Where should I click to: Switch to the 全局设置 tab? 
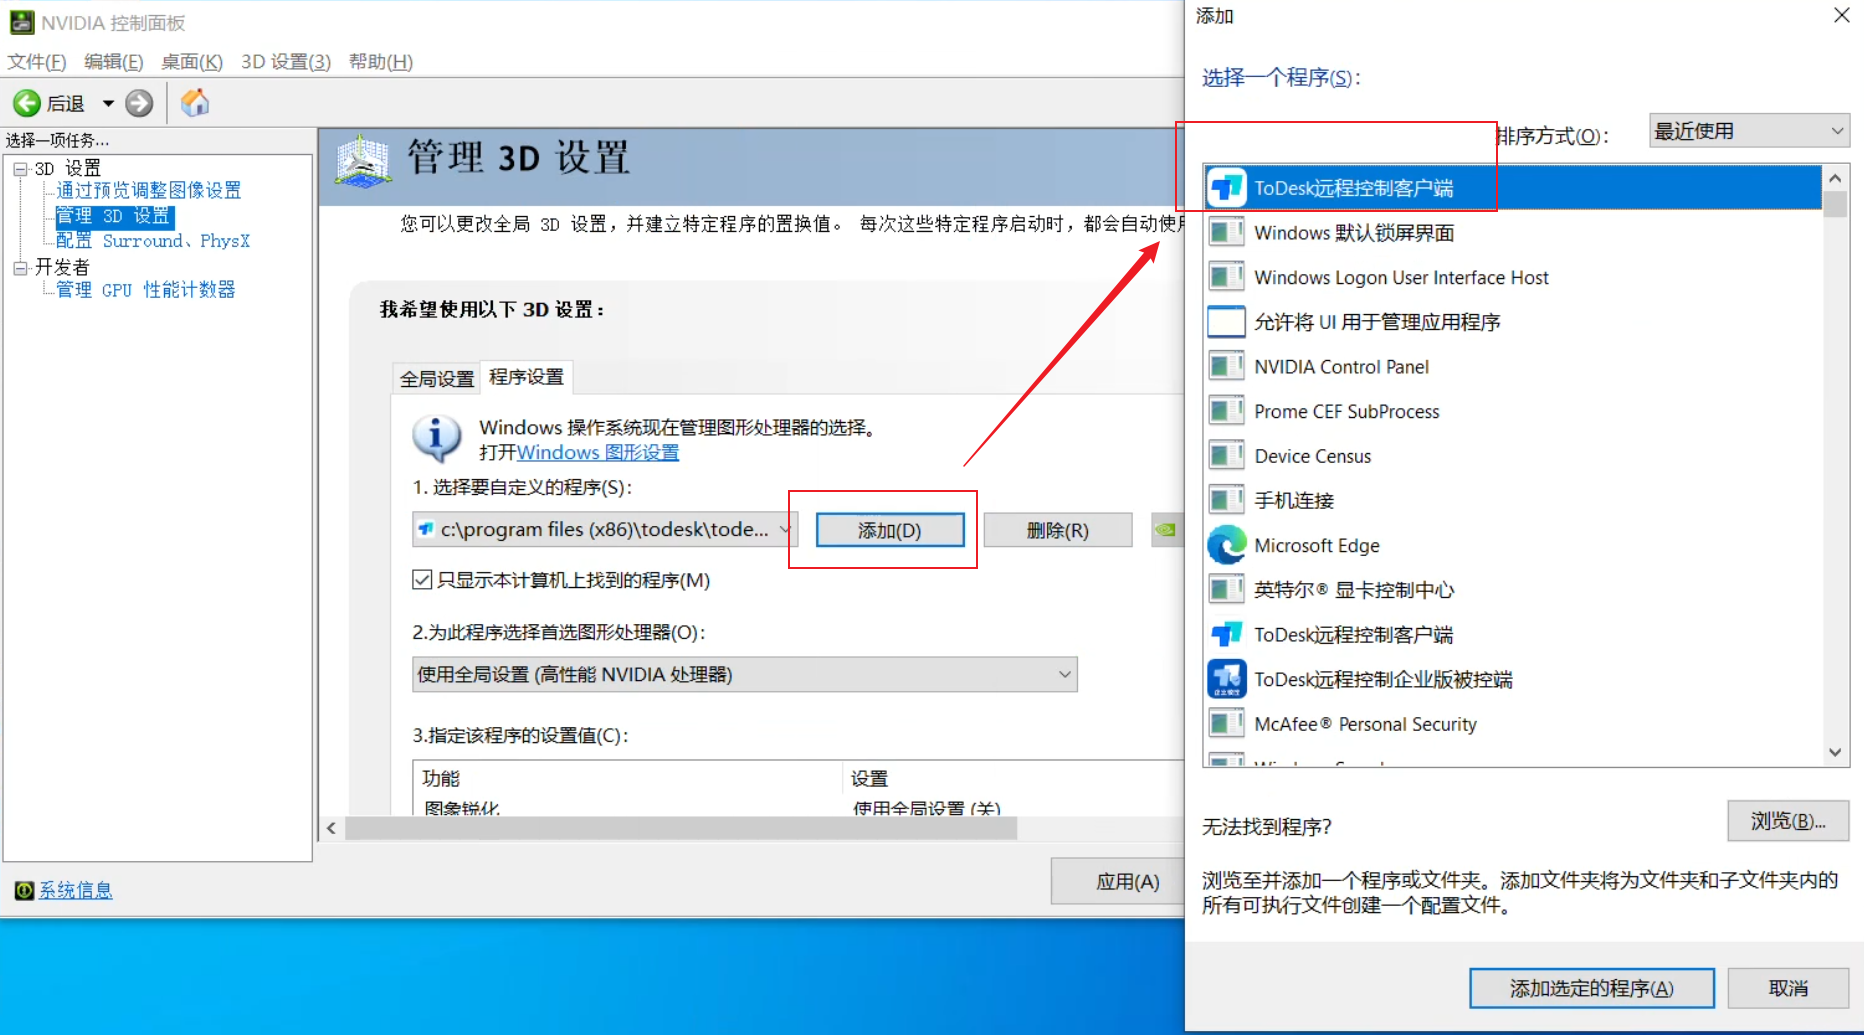pyautogui.click(x=436, y=379)
